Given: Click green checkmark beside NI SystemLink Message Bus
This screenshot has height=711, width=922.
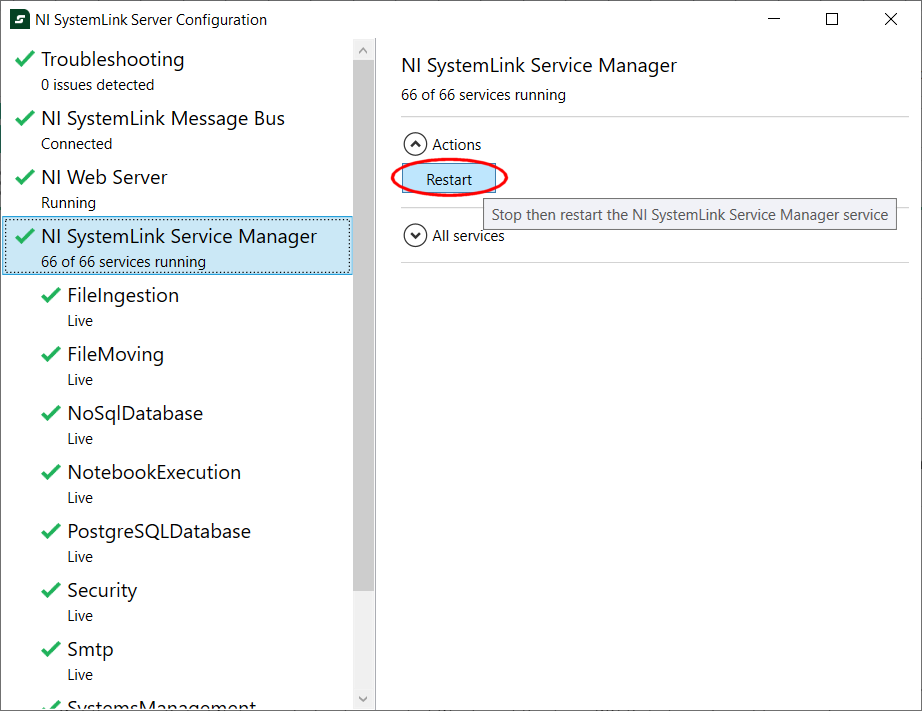Looking at the screenshot, I should [x=25, y=118].
